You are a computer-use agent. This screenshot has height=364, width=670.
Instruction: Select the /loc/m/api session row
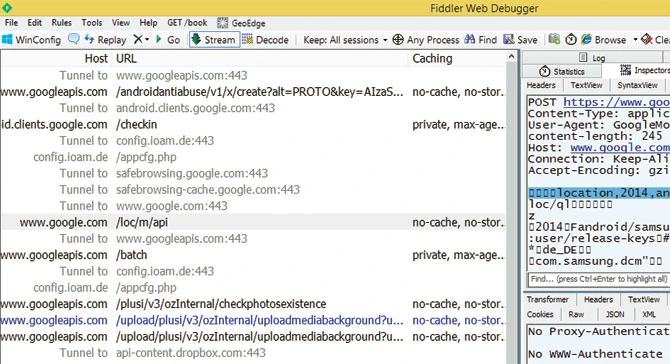point(253,222)
